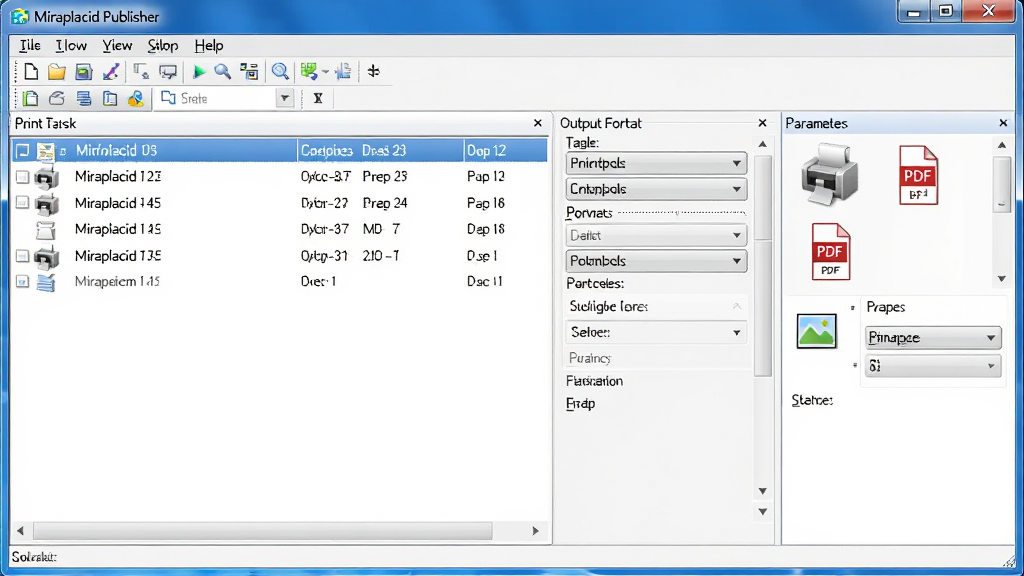
Task: Click left arrow of horizontal scrollbar
Action: (20, 531)
